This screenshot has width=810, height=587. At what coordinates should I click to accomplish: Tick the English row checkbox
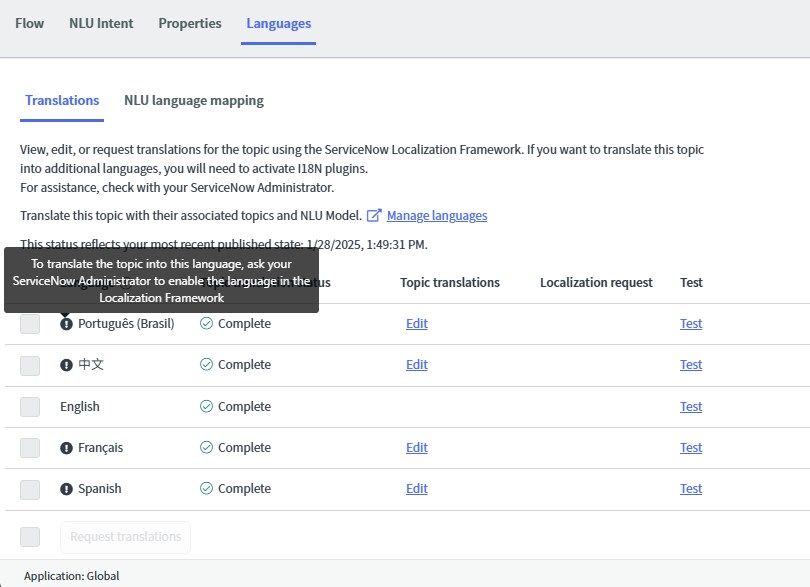click(30, 407)
